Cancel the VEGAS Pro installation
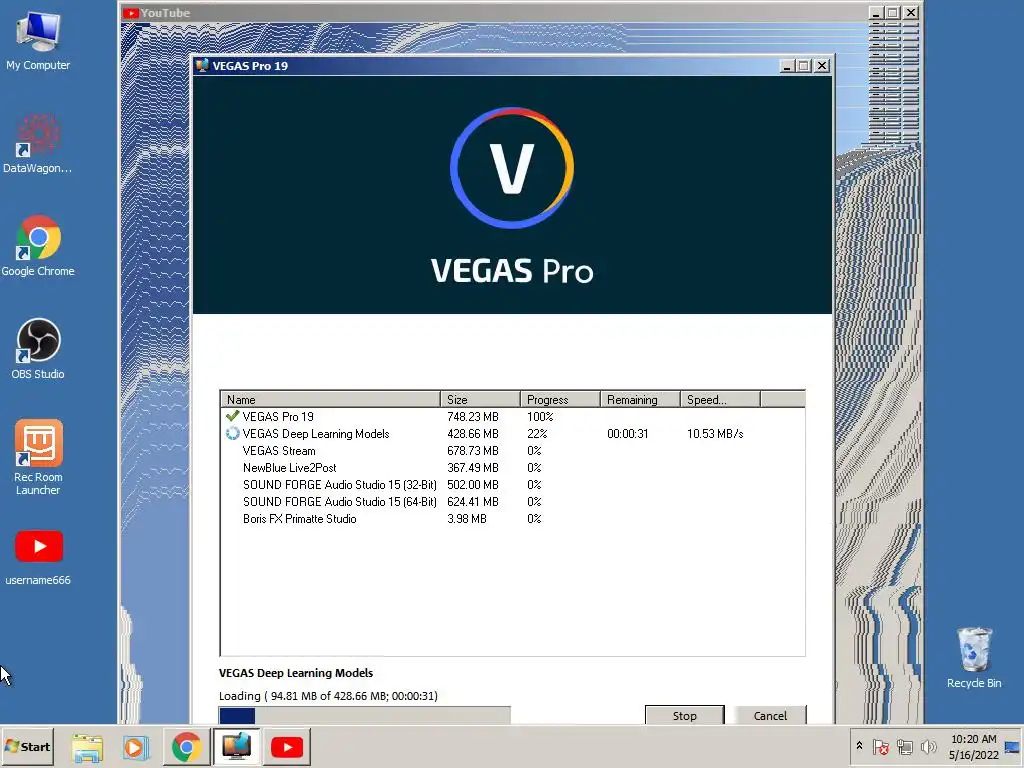This screenshot has width=1024, height=768. point(770,716)
